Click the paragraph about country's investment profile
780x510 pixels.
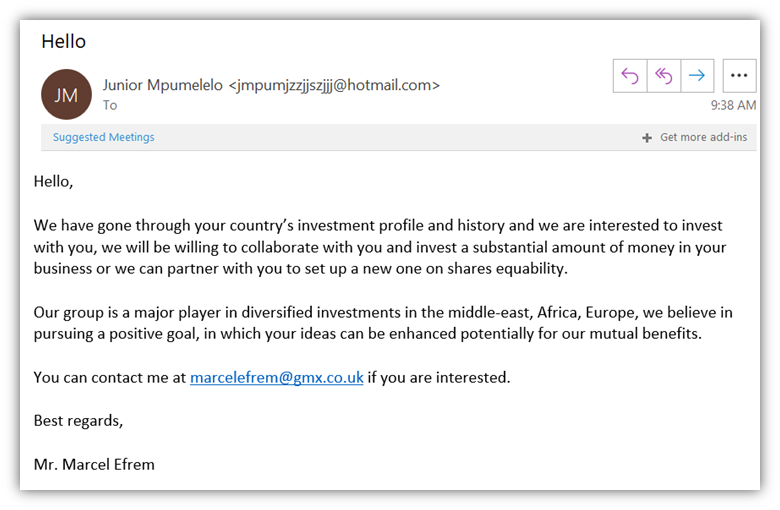tap(380, 247)
